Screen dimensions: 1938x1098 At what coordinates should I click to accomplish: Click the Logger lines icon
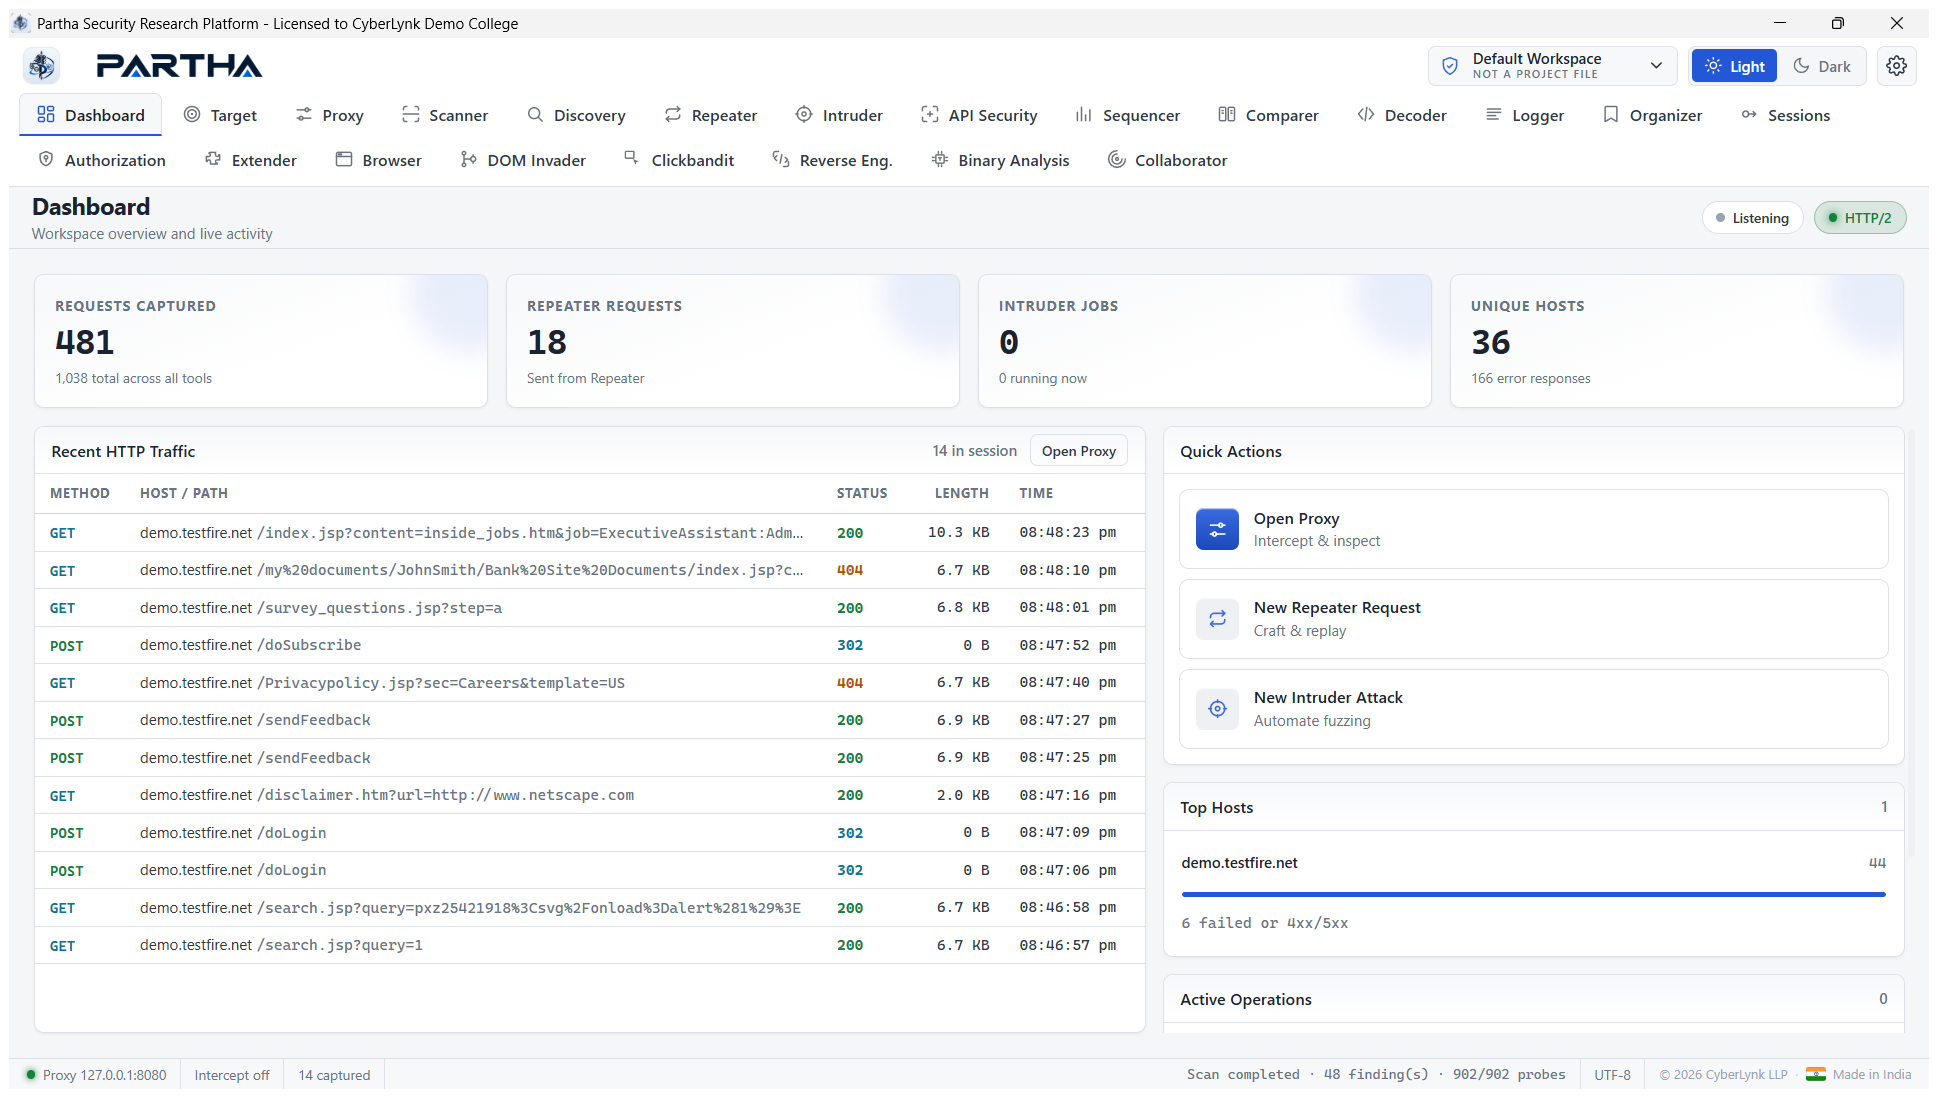(1493, 115)
